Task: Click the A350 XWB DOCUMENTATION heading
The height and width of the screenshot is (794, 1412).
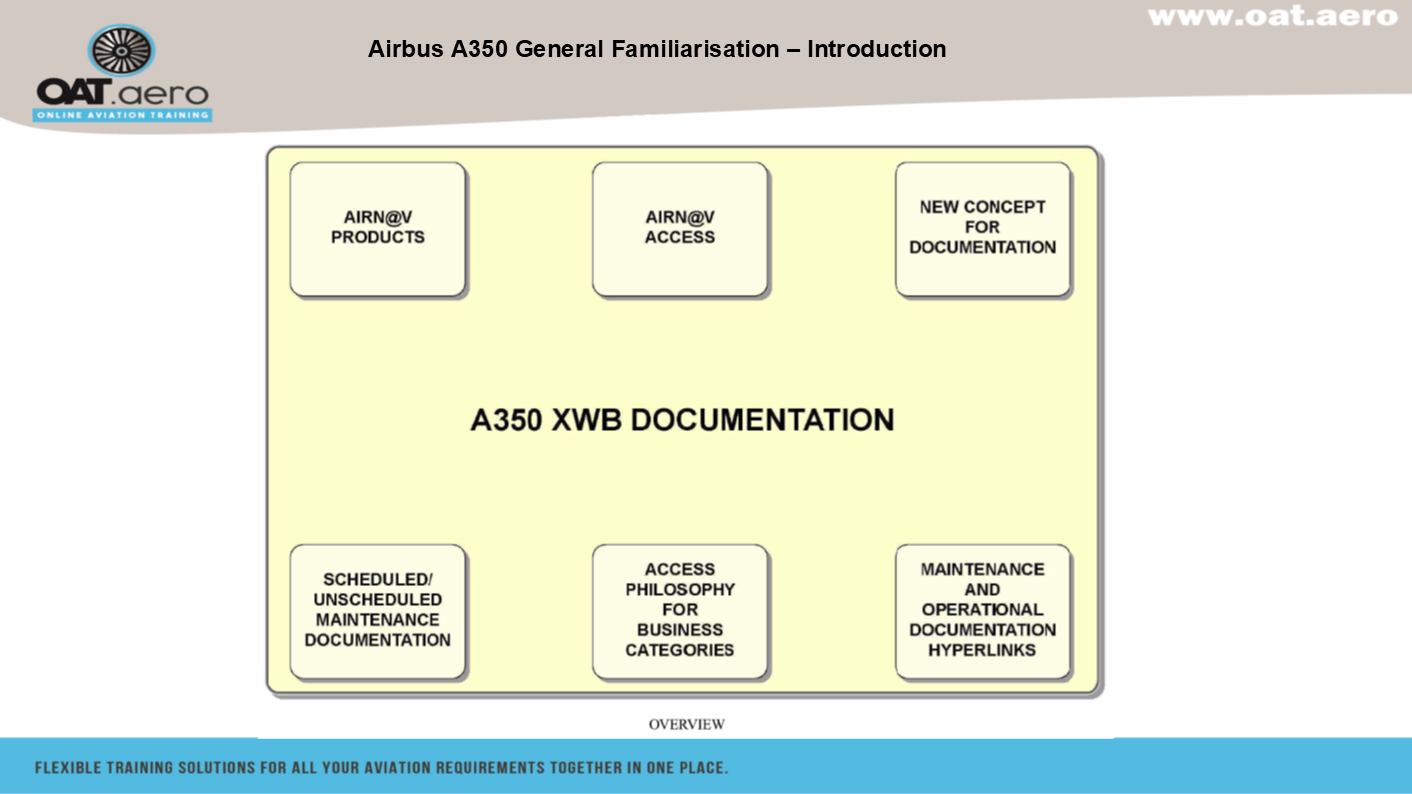Action: (x=682, y=420)
